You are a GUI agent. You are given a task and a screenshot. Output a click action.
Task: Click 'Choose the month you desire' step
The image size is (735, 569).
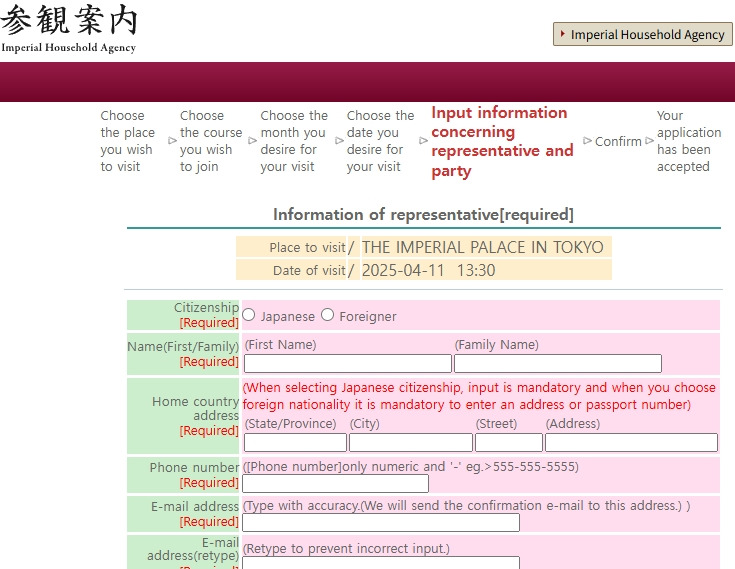pos(294,141)
